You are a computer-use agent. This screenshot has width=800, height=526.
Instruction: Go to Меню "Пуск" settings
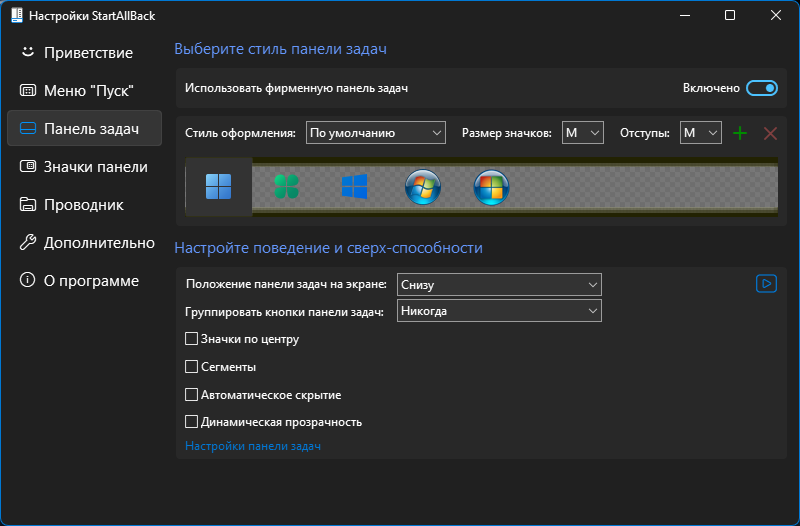(84, 90)
